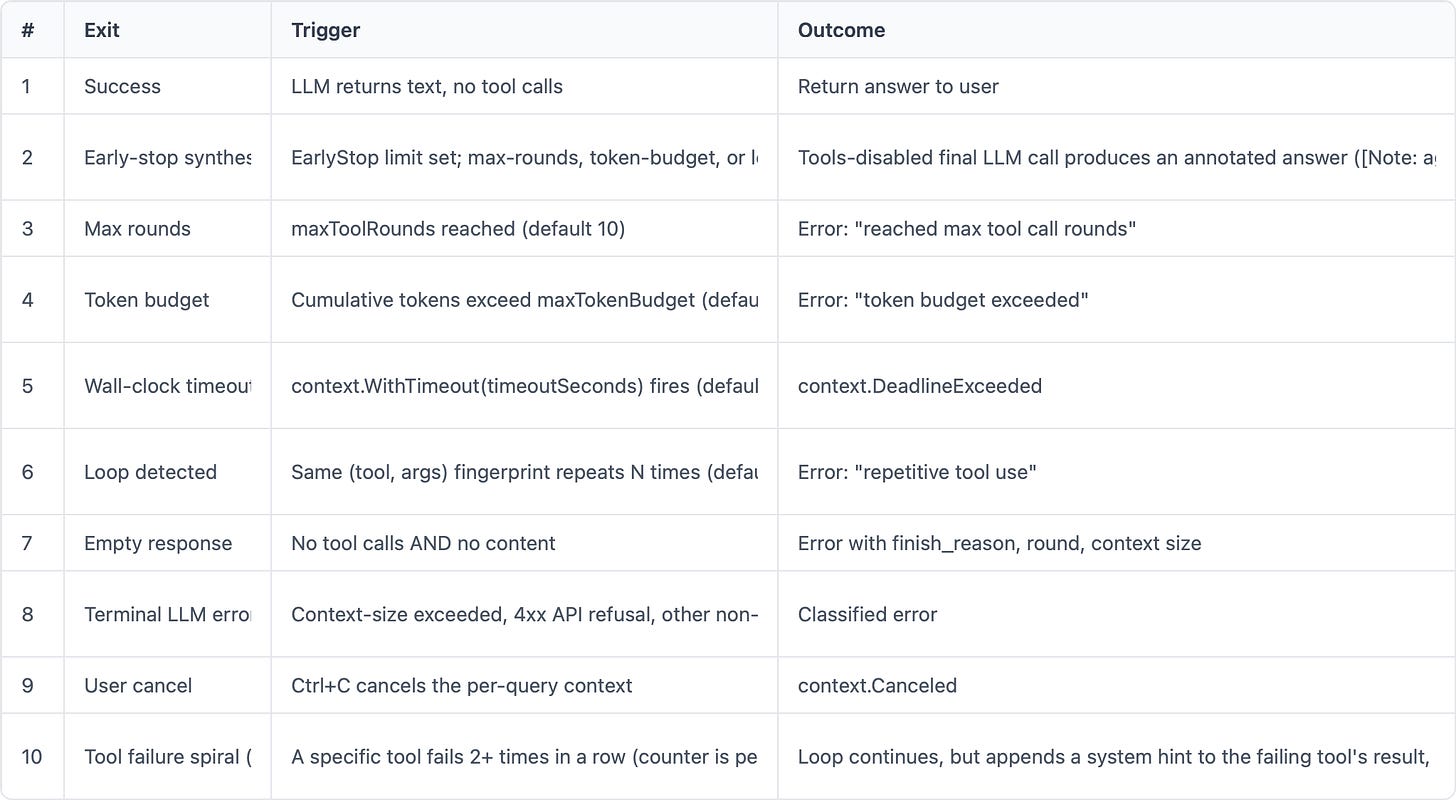Select the Success exit cell
The image size is (1456, 800).
tap(167, 86)
